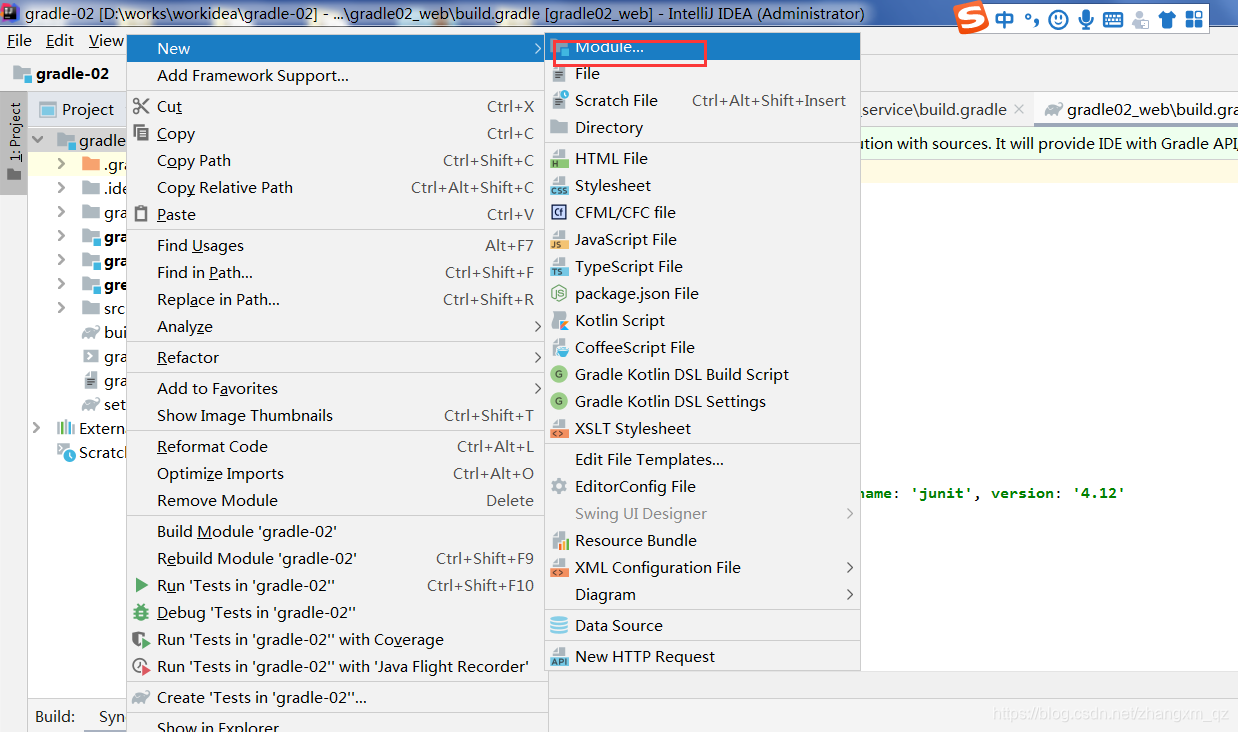Image resolution: width=1238 pixels, height=732 pixels.
Task: Click the package.json File icon
Action: tap(559, 294)
